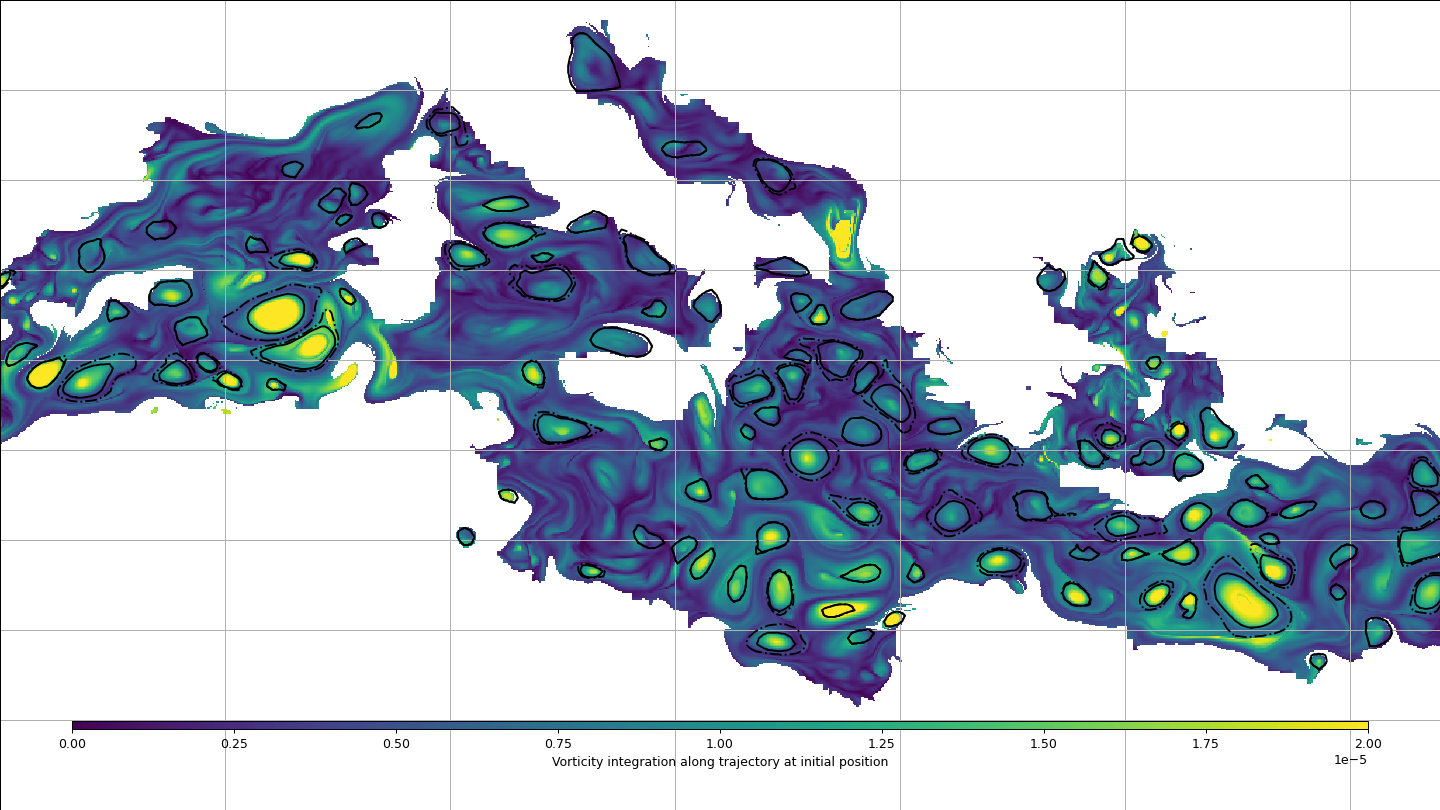
Task: Click the 1.00 colorbar tick label
Action: (720, 744)
